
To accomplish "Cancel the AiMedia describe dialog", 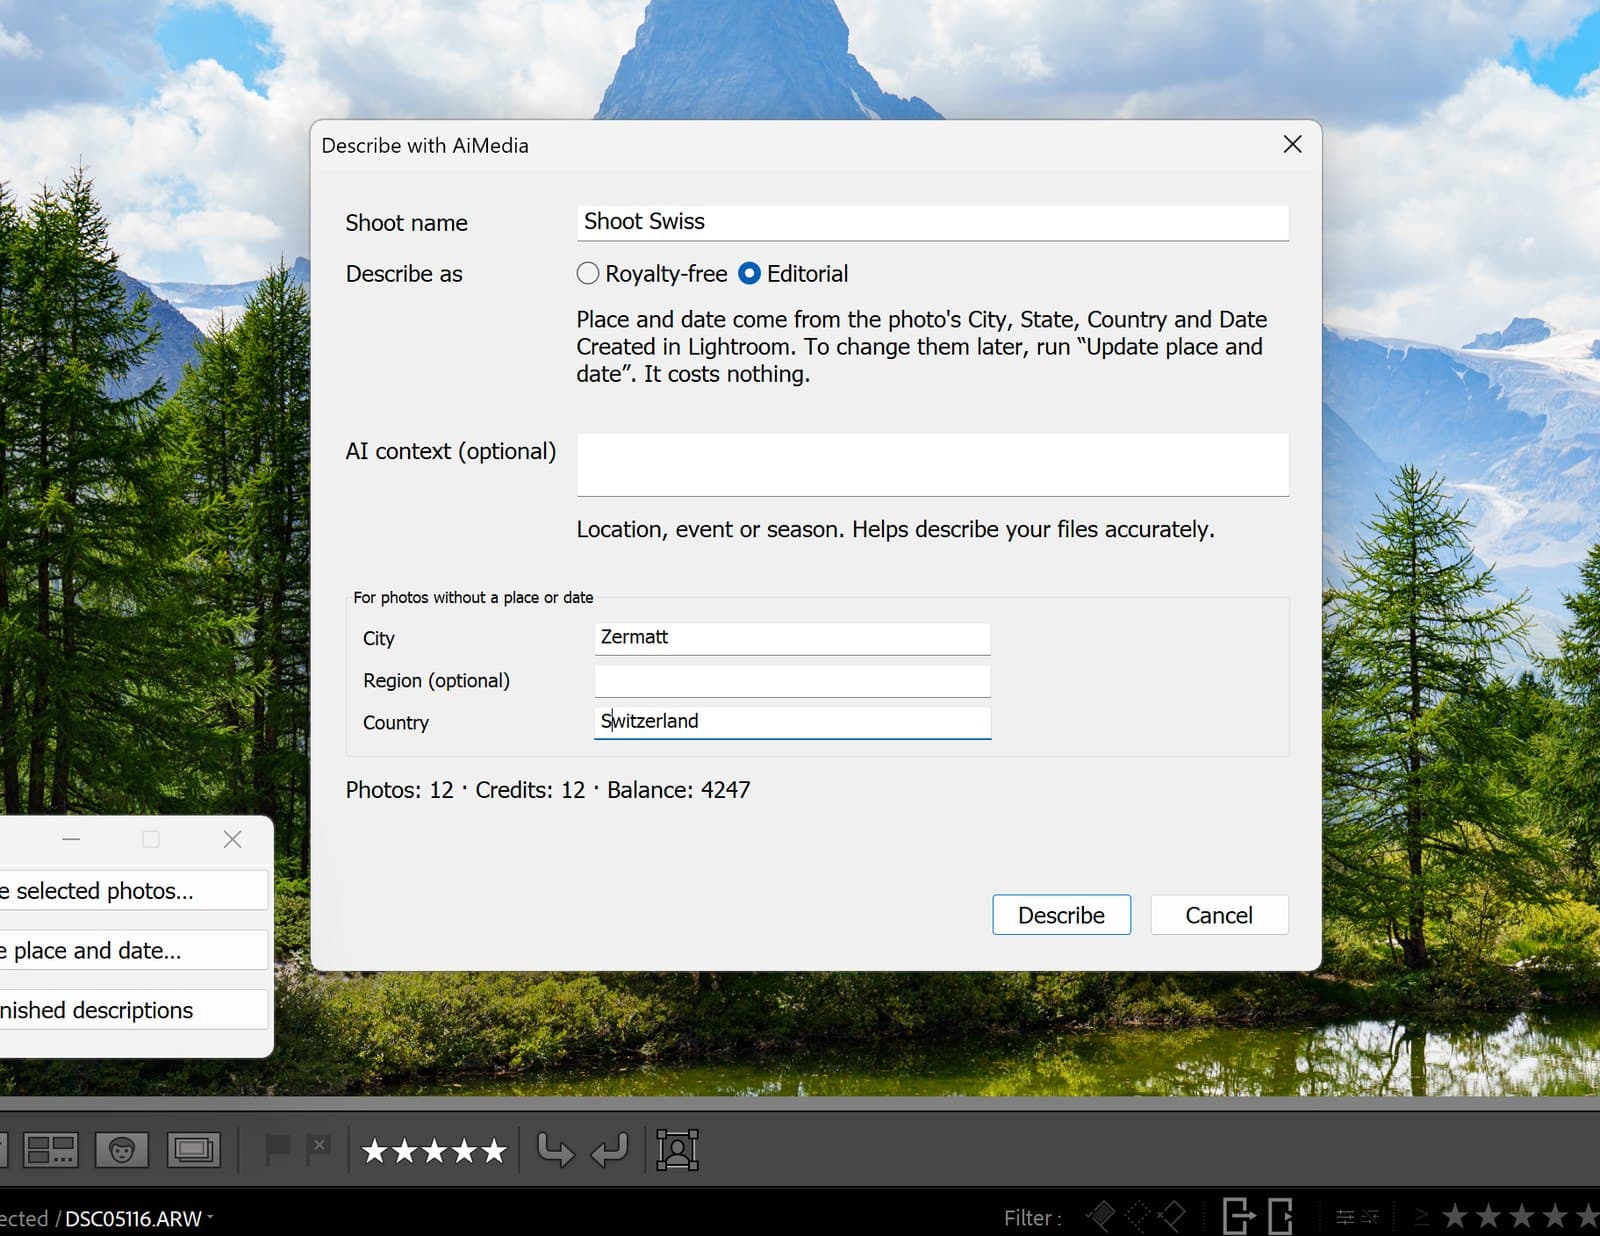I will (x=1219, y=915).
